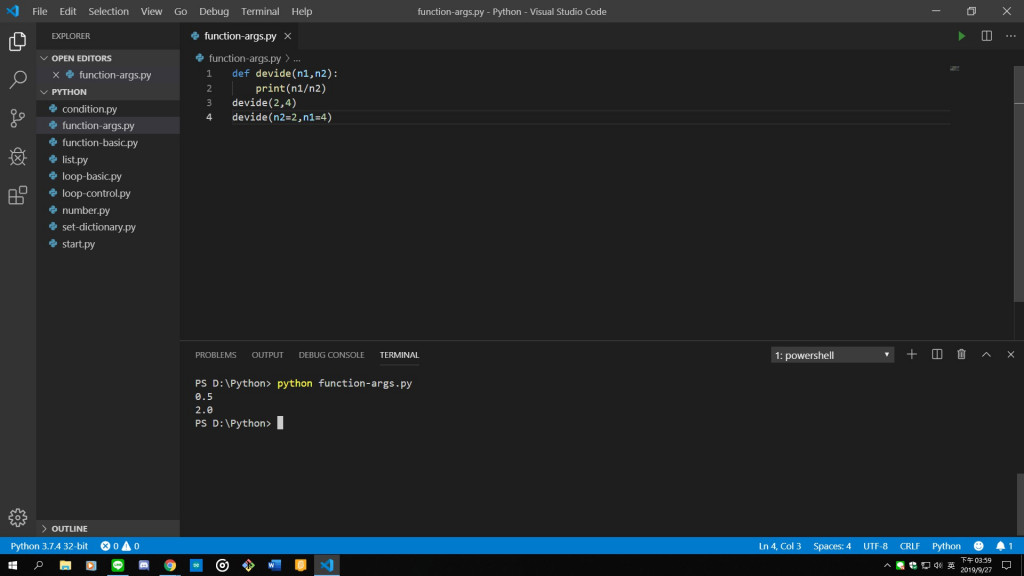Collapse the PYTHON folder section
The image size is (1024, 576).
pyautogui.click(x=108, y=92)
